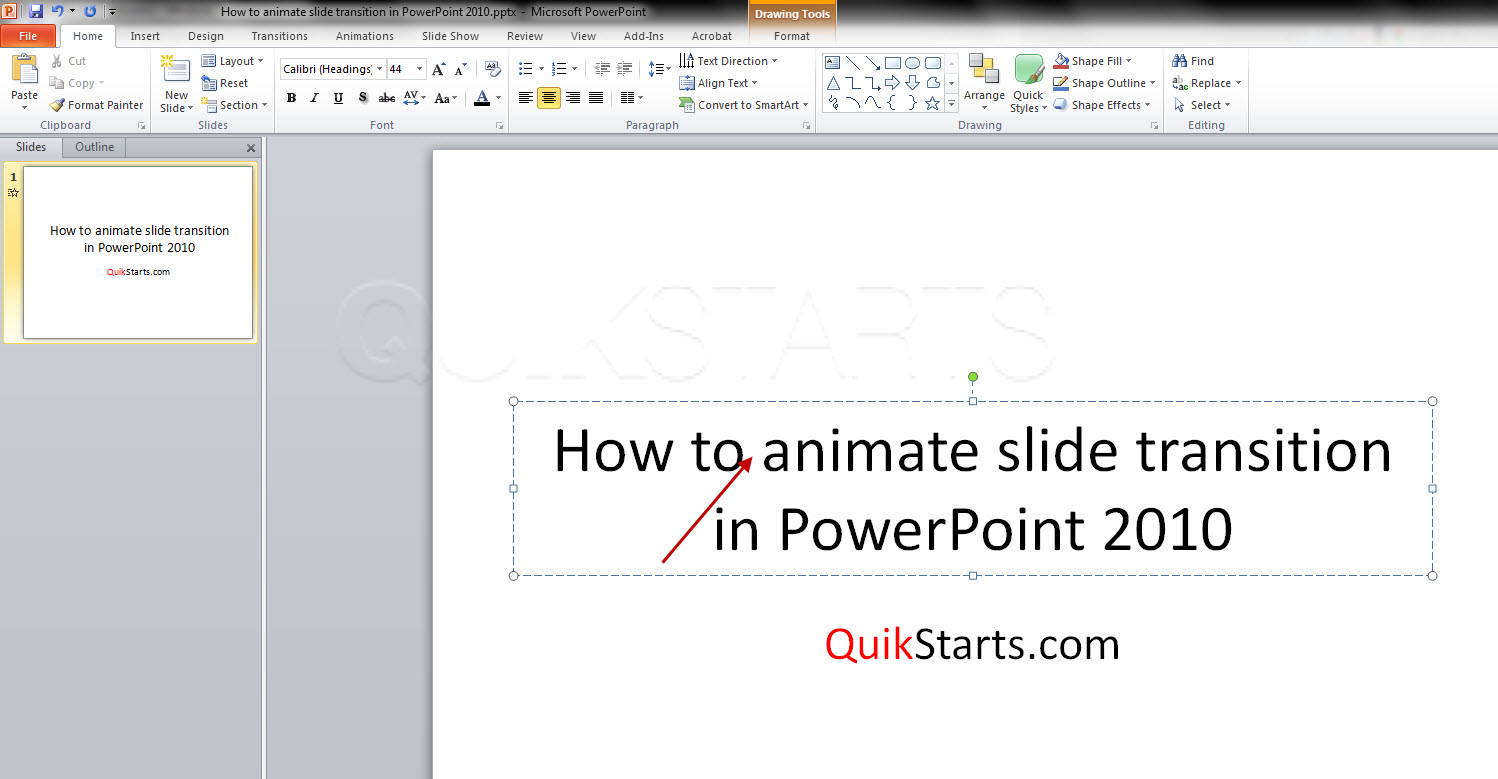The image size is (1498, 779).
Task: Open the Line Spacing menu
Action: point(659,69)
